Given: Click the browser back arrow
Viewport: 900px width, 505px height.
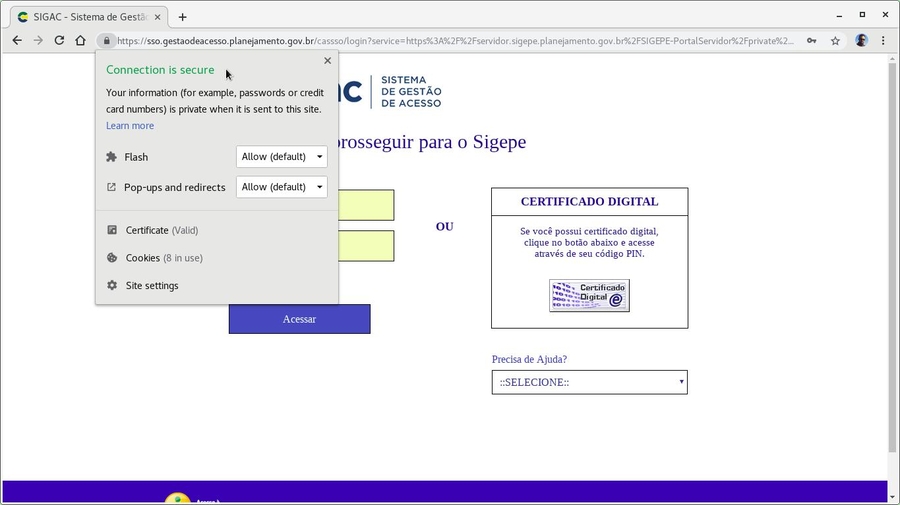Looking at the screenshot, I should click(16, 41).
